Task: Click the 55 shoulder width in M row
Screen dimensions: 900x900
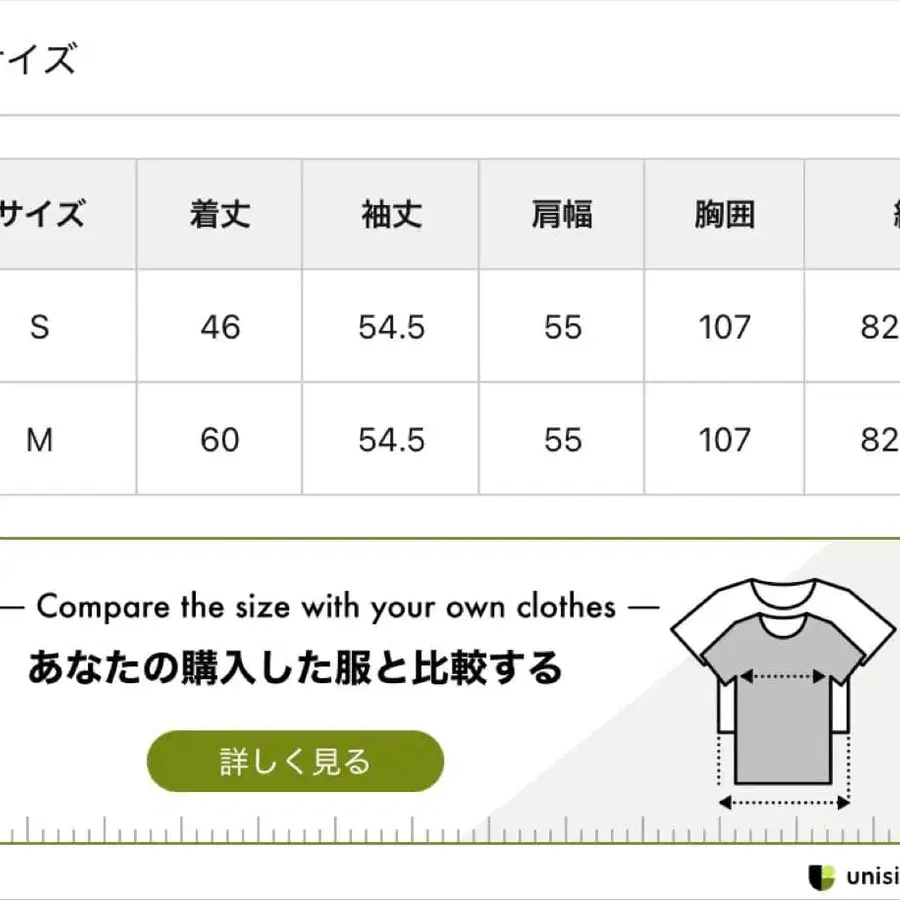Action: (563, 440)
